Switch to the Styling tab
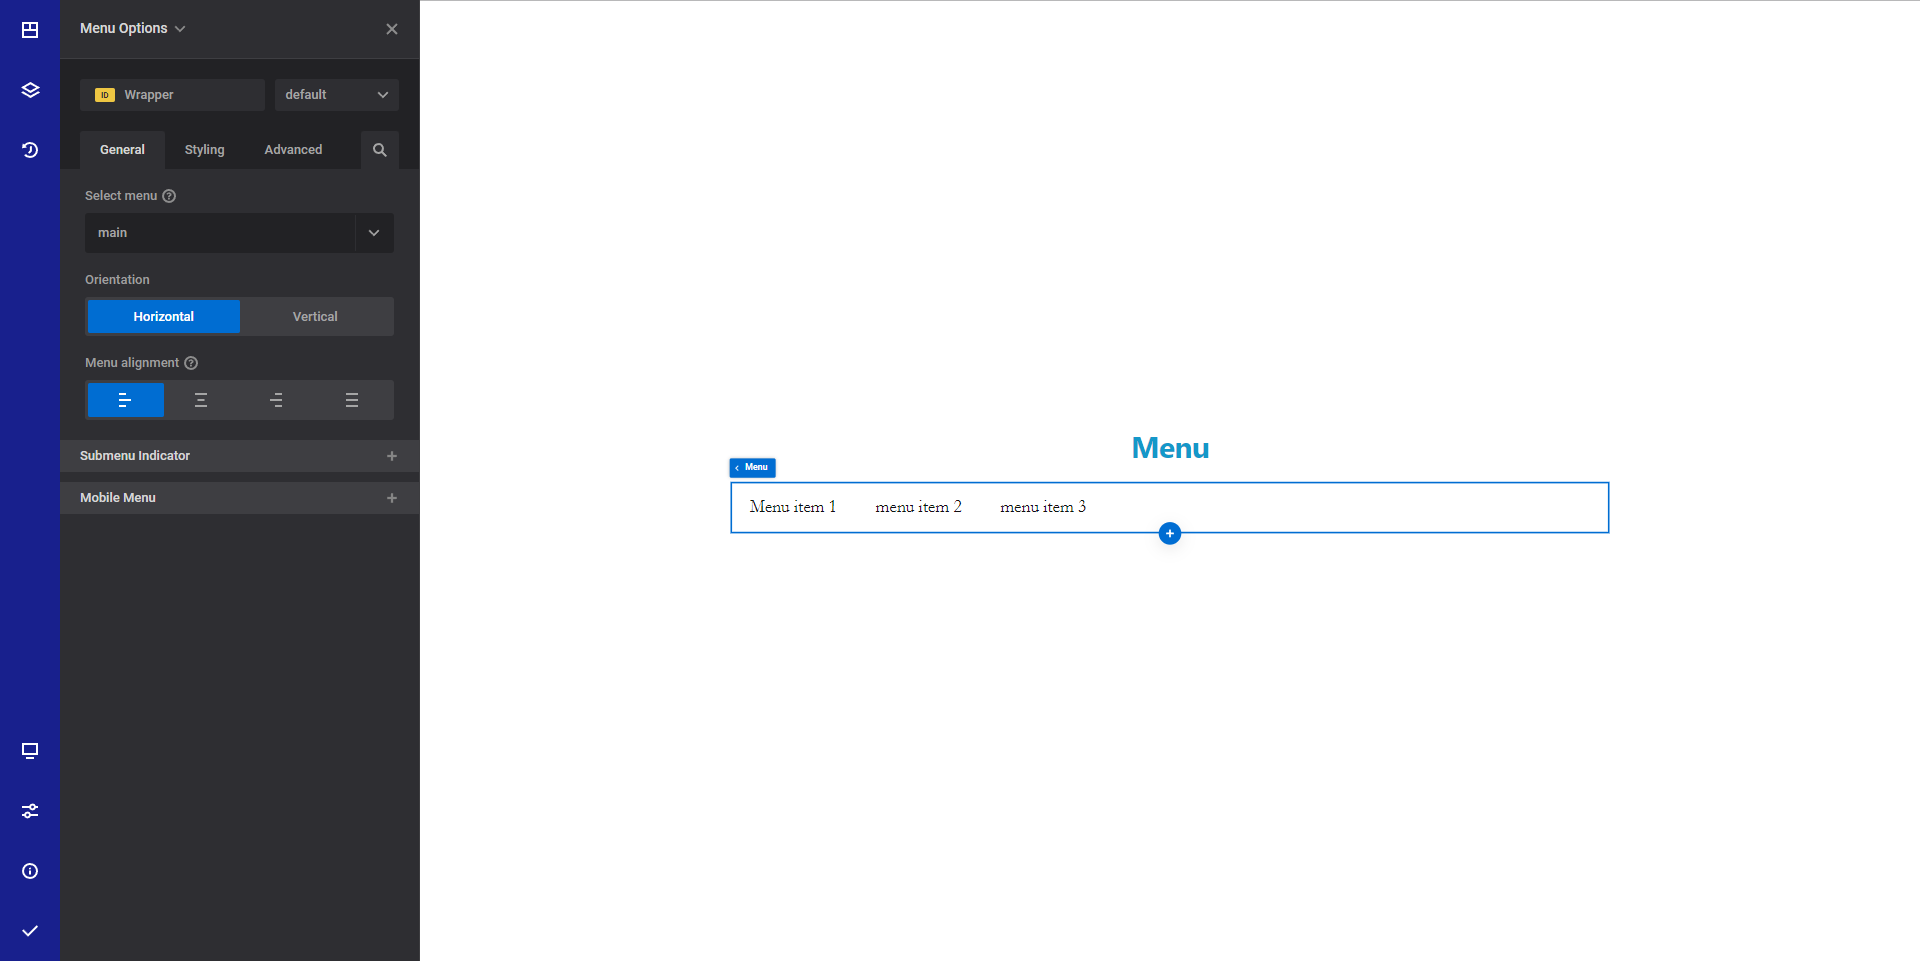1920x961 pixels. (x=204, y=149)
